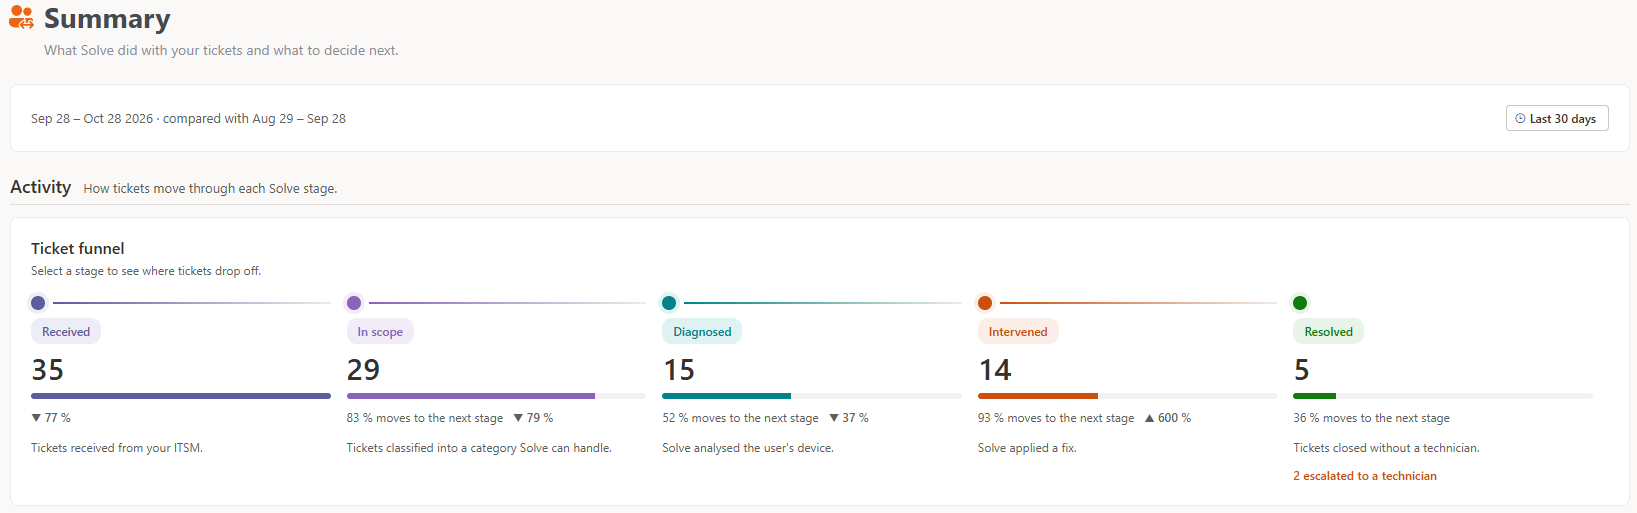1637x513 pixels.
Task: Open the Last 30 days date range
Action: click(1557, 118)
